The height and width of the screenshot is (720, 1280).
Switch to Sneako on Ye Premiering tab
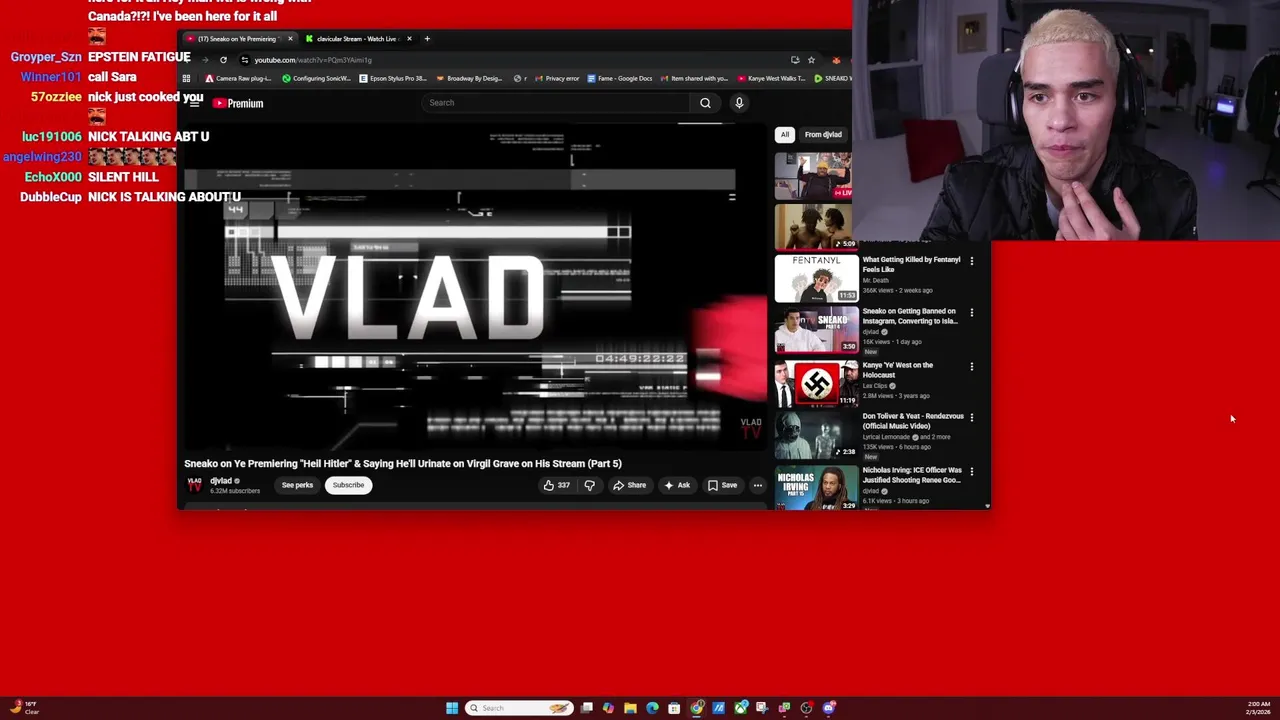pos(236,39)
